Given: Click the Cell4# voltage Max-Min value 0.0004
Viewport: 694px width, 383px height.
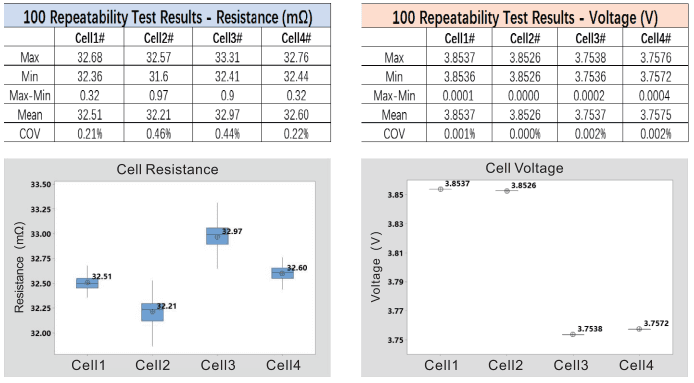Looking at the screenshot, I should (655, 96).
